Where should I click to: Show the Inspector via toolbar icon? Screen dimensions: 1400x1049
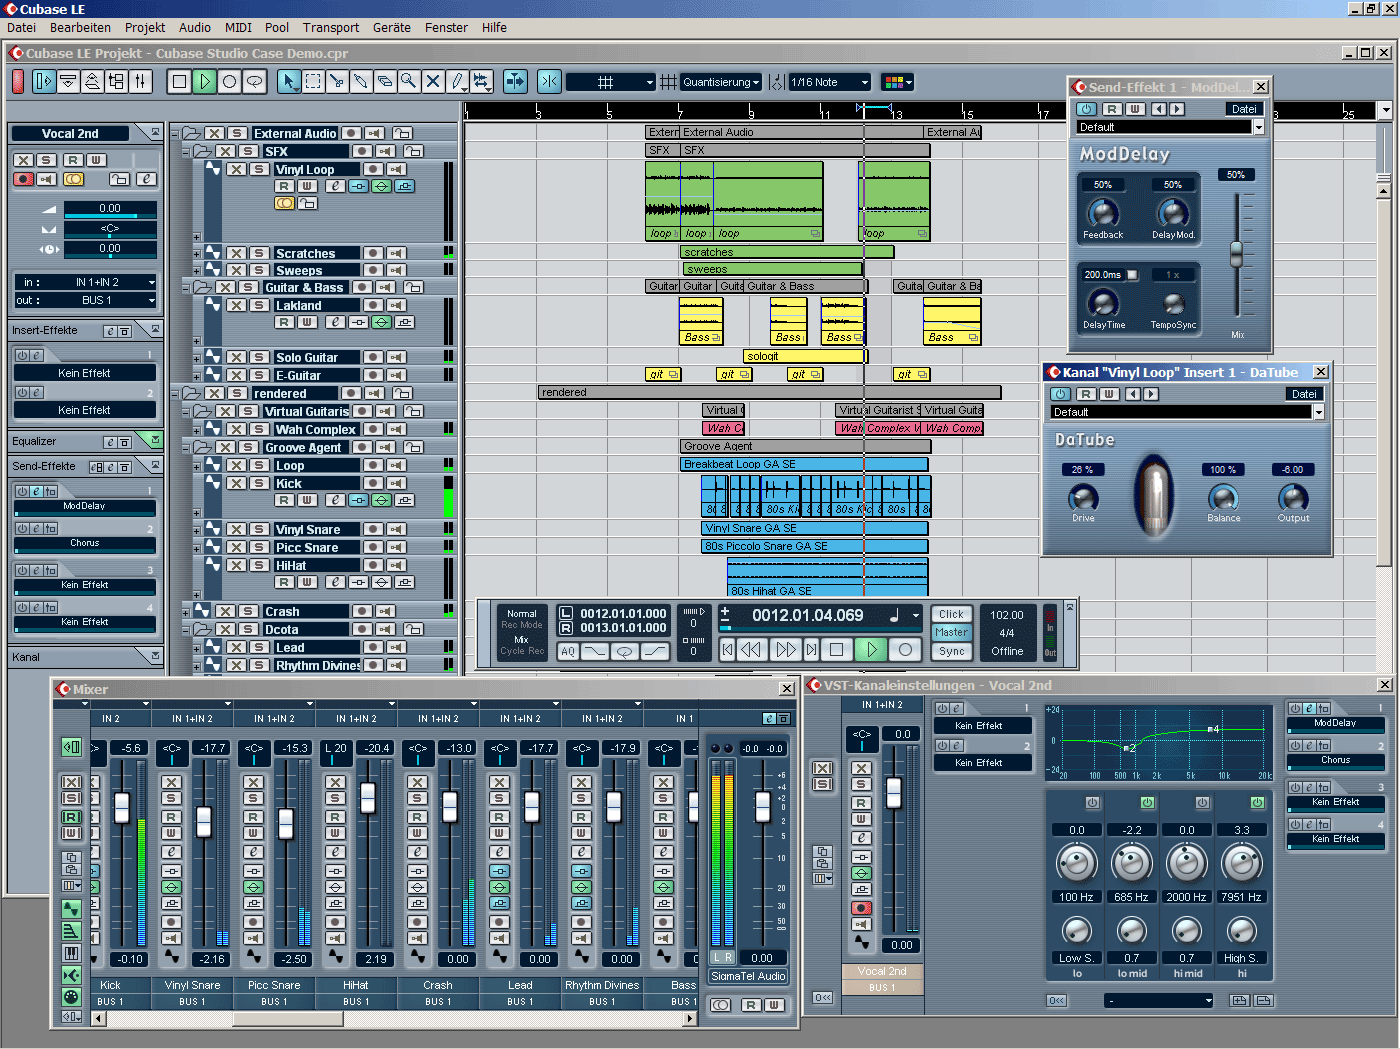click(x=44, y=82)
